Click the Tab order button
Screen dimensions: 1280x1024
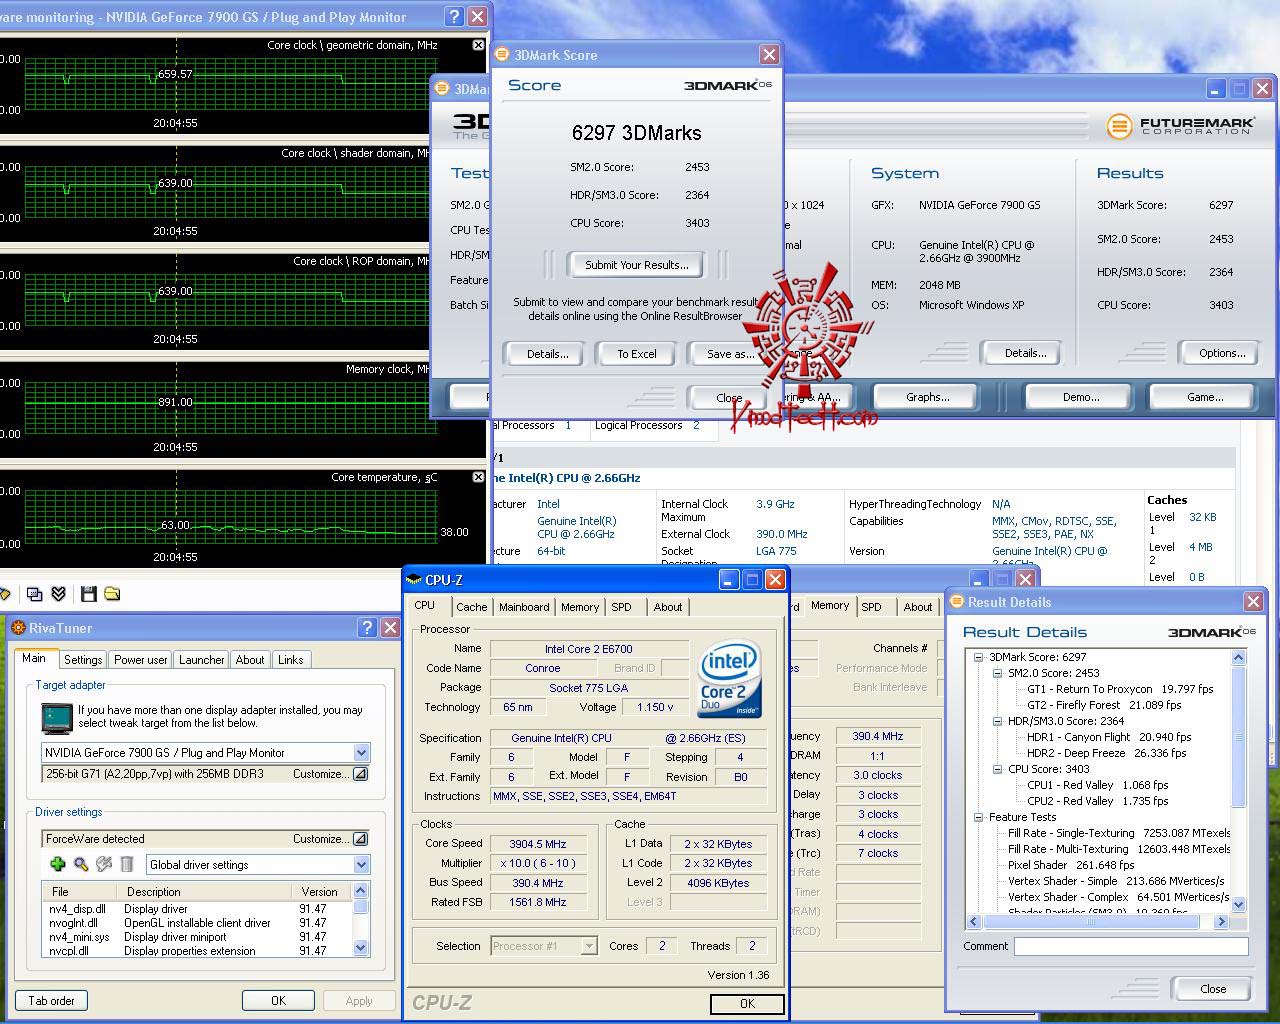tap(51, 1000)
